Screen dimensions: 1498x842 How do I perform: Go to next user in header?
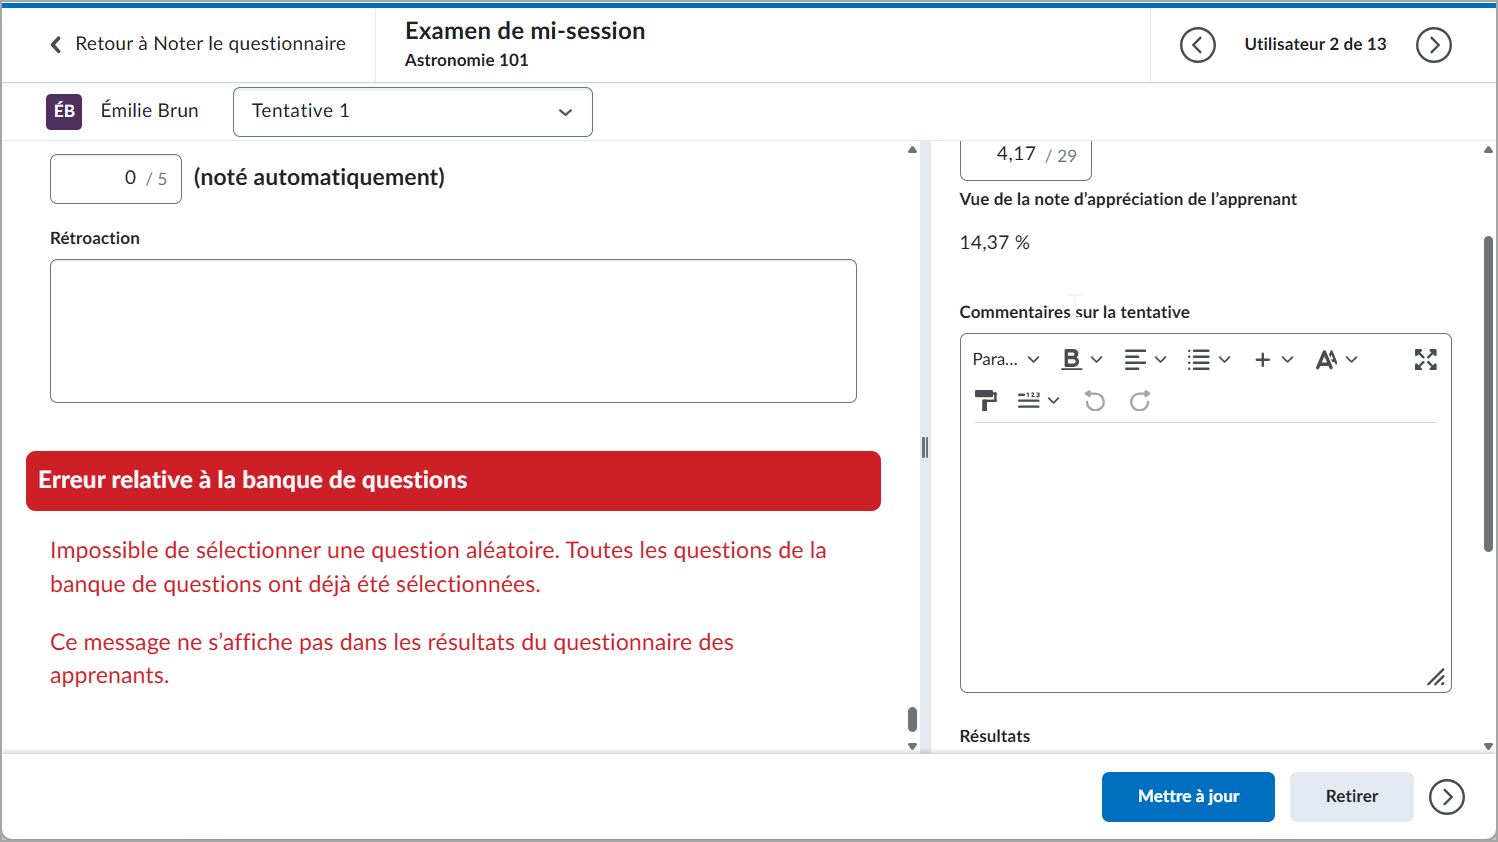[x=1433, y=45]
